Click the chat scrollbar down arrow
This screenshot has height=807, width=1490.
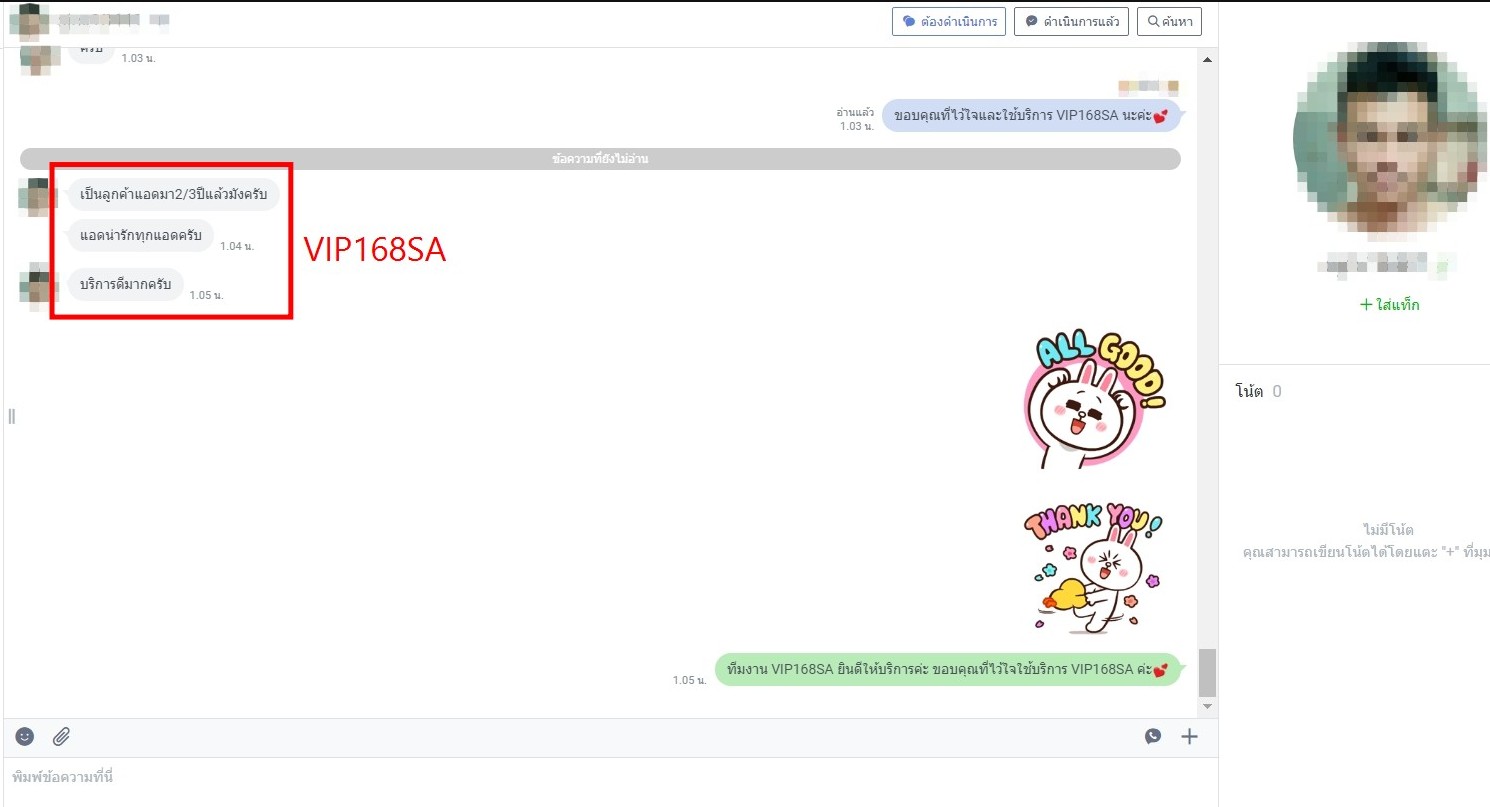[x=1207, y=706]
